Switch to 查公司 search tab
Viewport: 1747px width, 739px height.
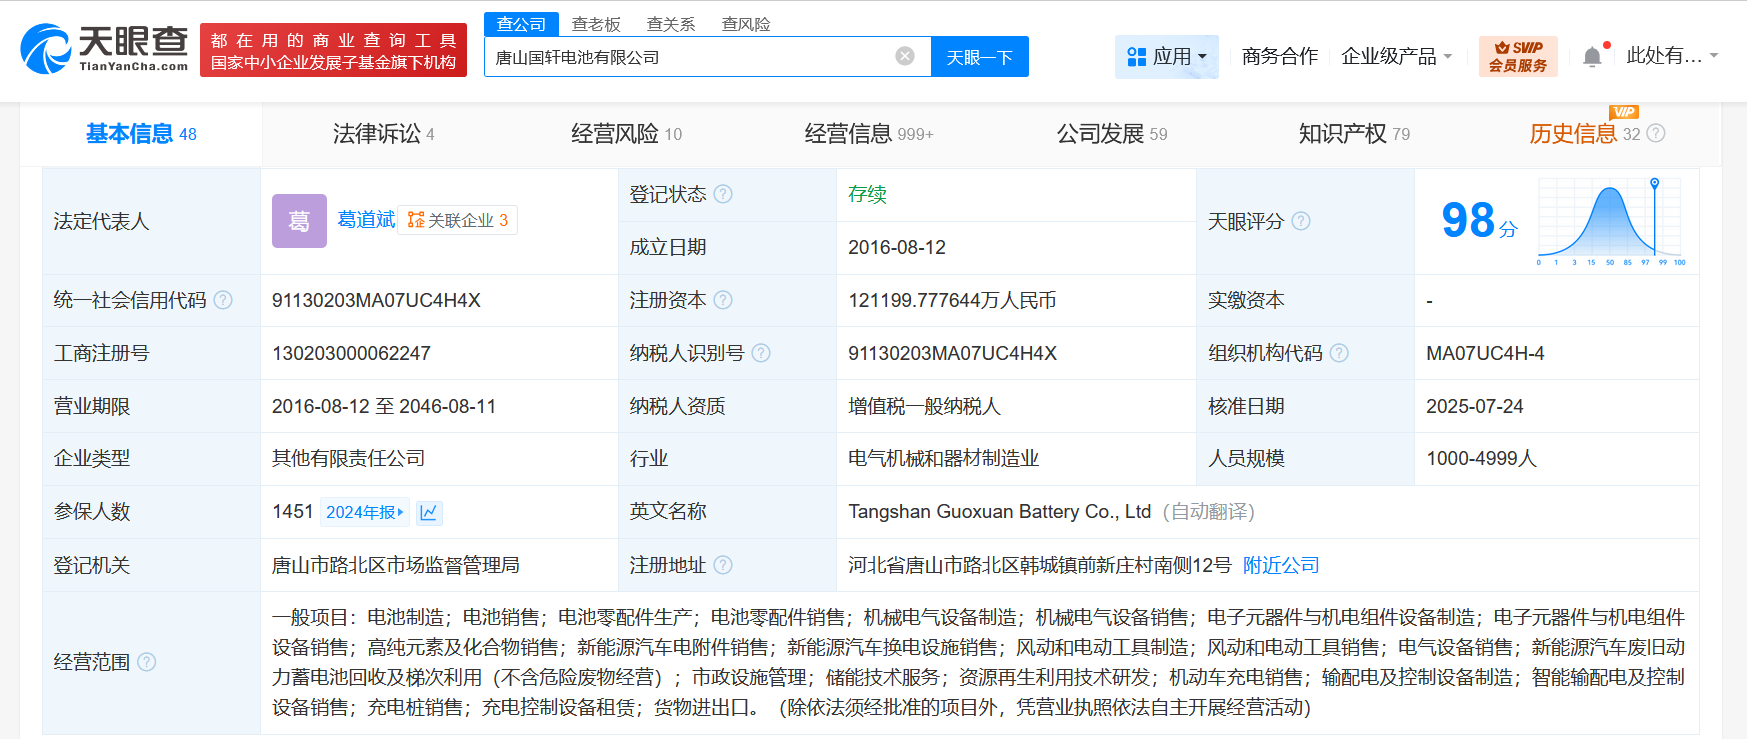(x=521, y=24)
